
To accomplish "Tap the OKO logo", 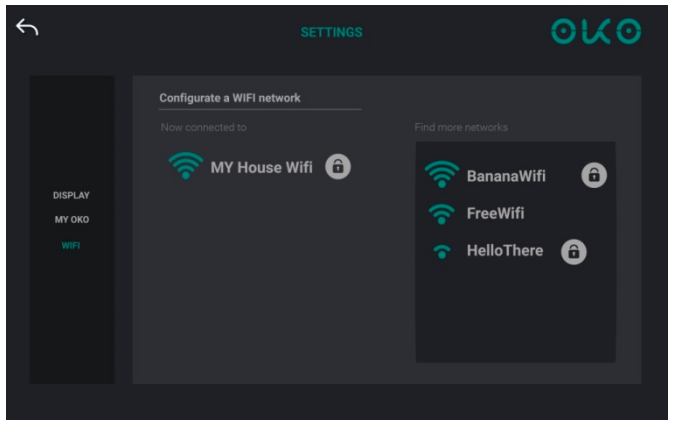I will [596, 31].
